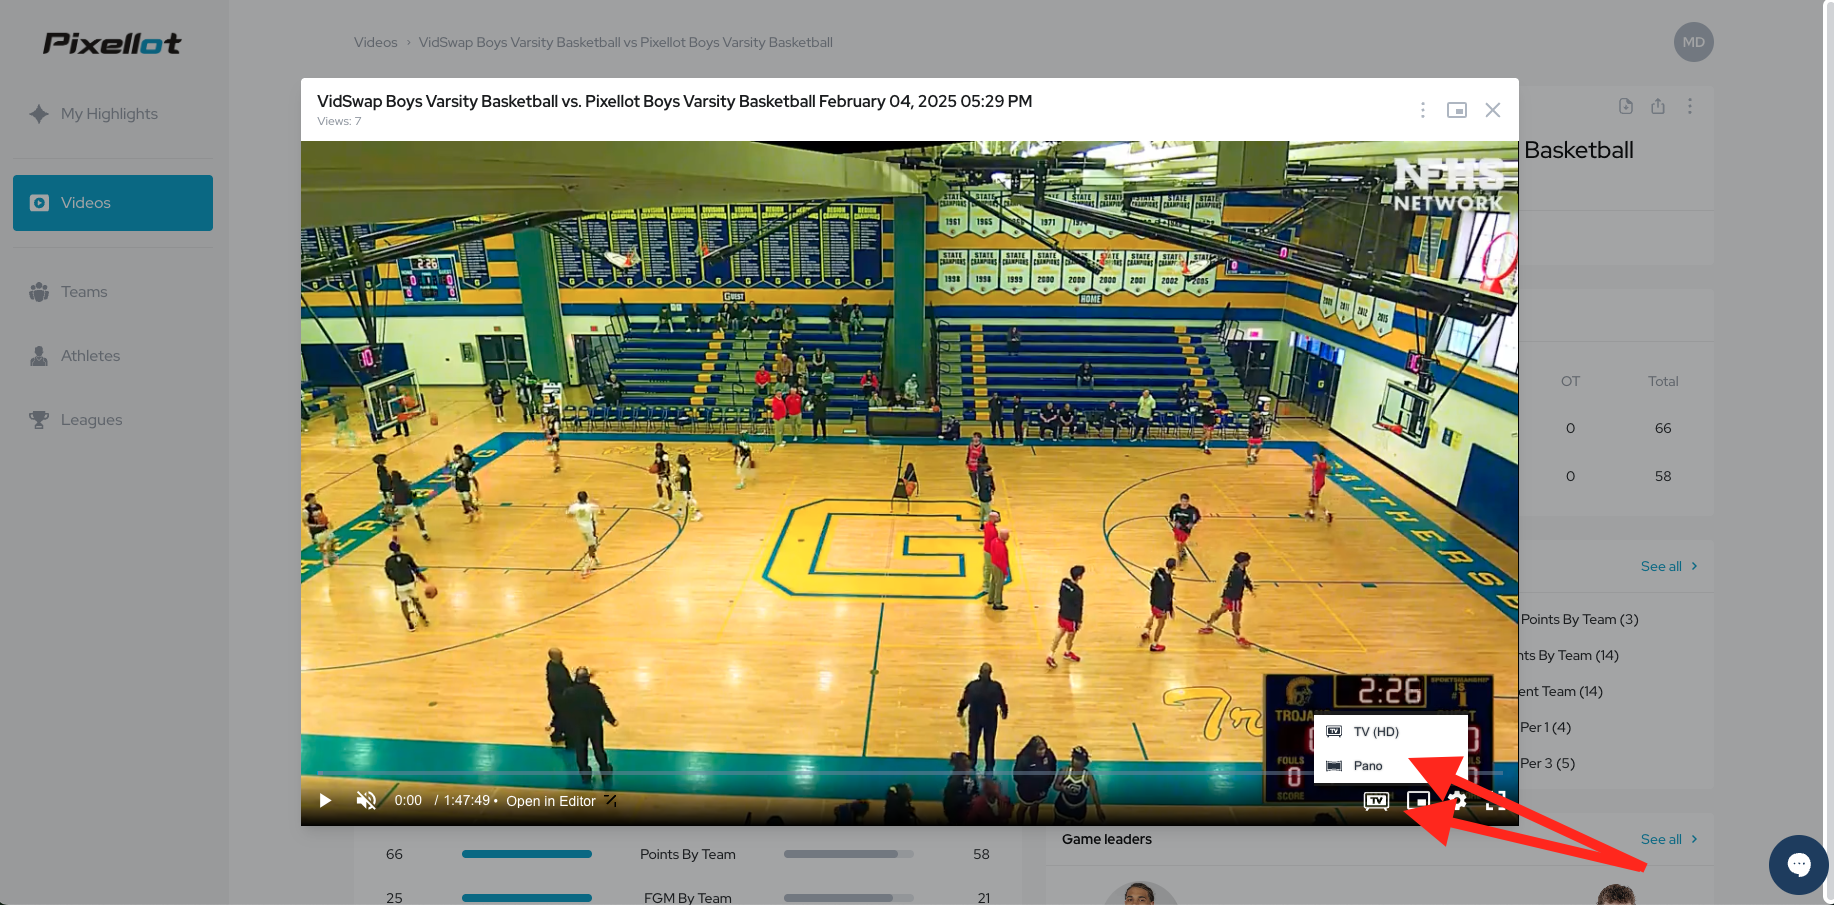Click the video progress bar
The height and width of the screenshot is (905, 1834).
(x=910, y=773)
